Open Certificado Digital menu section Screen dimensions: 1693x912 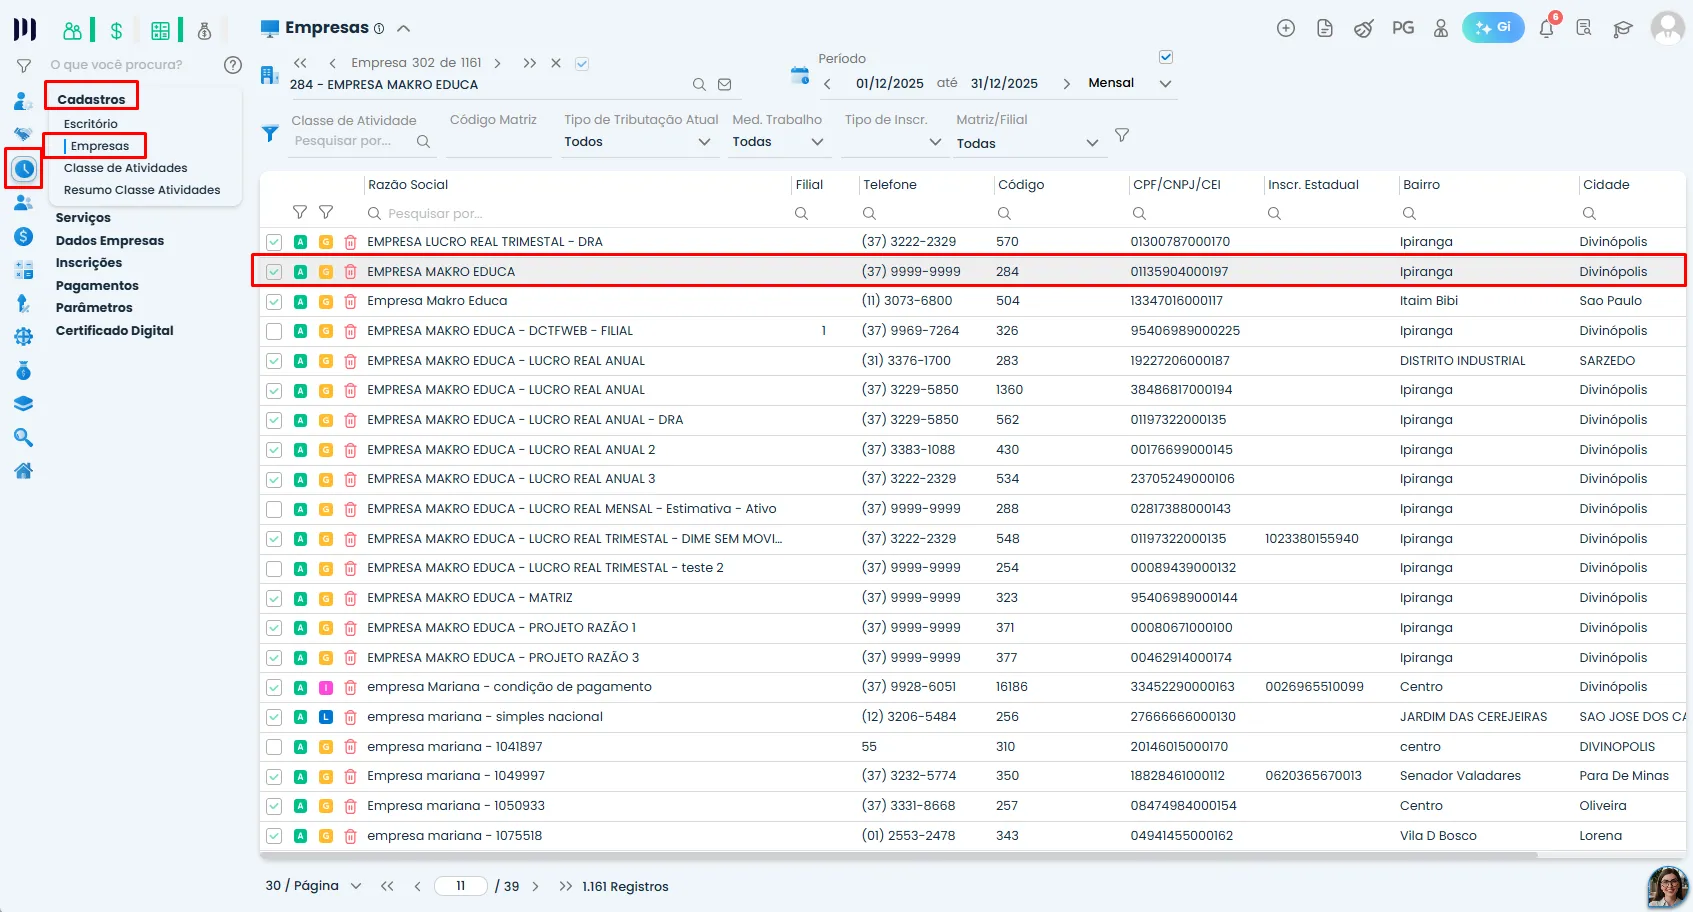click(x=115, y=331)
